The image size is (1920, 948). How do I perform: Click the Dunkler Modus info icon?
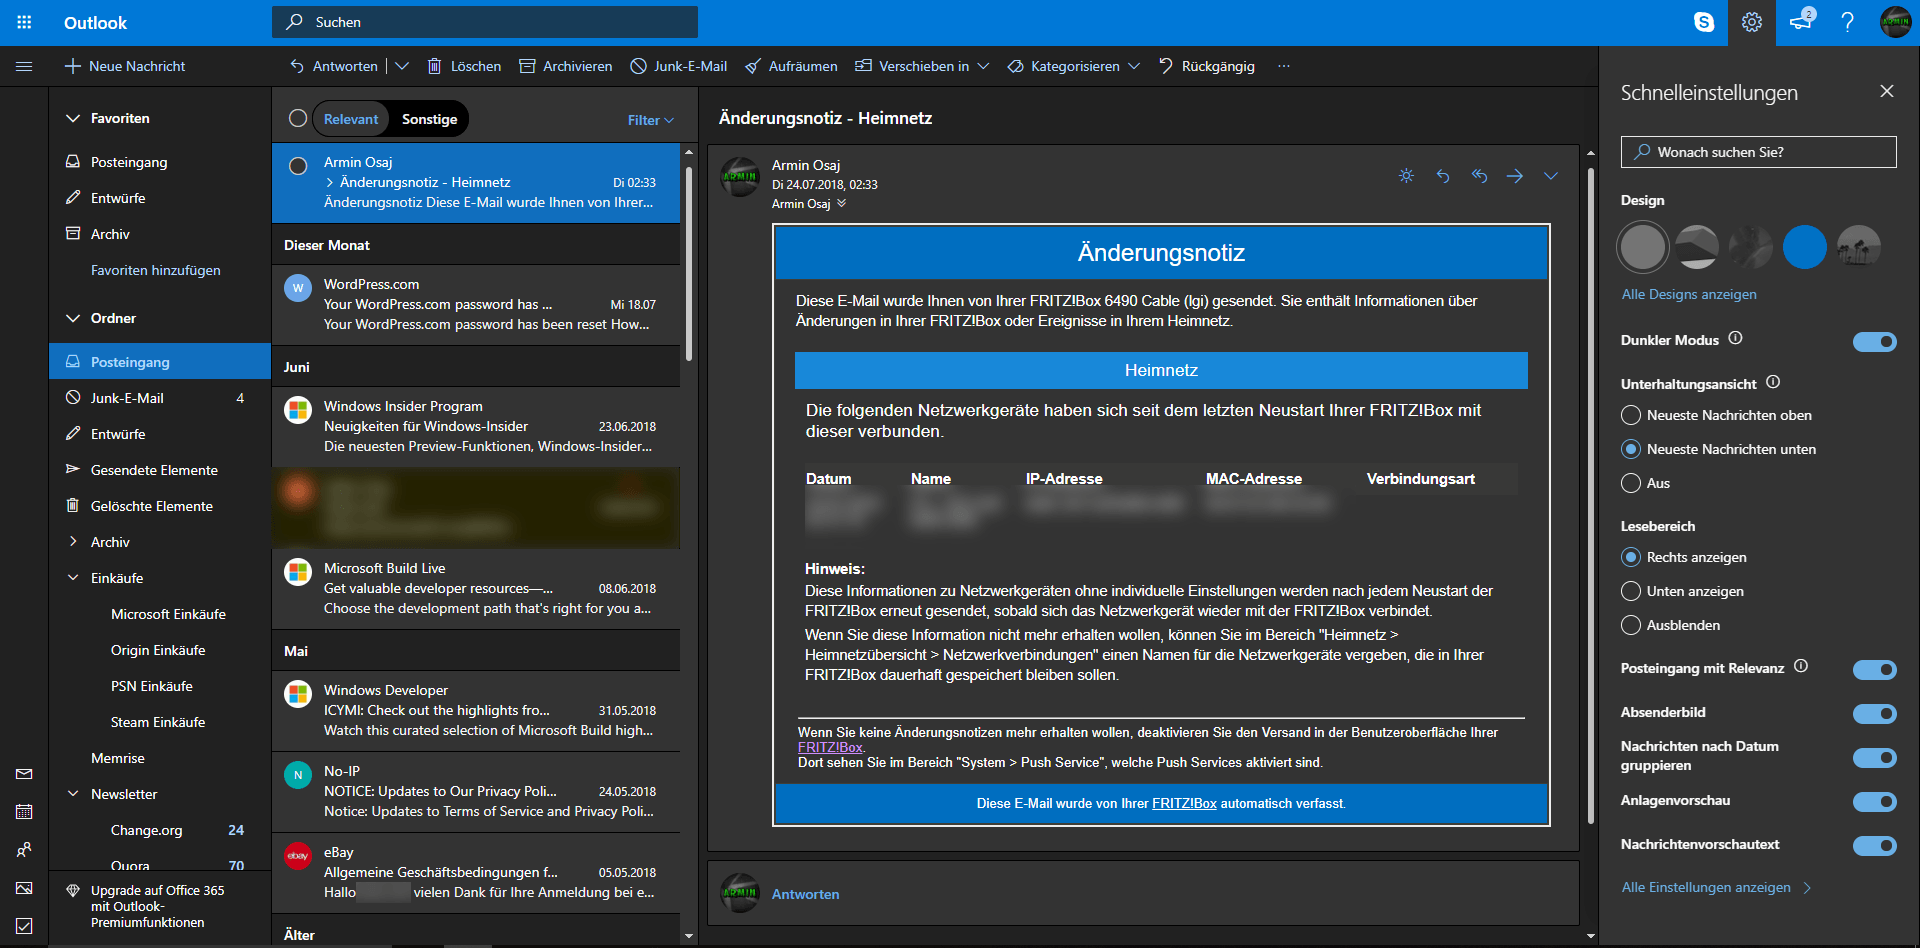click(x=1736, y=338)
